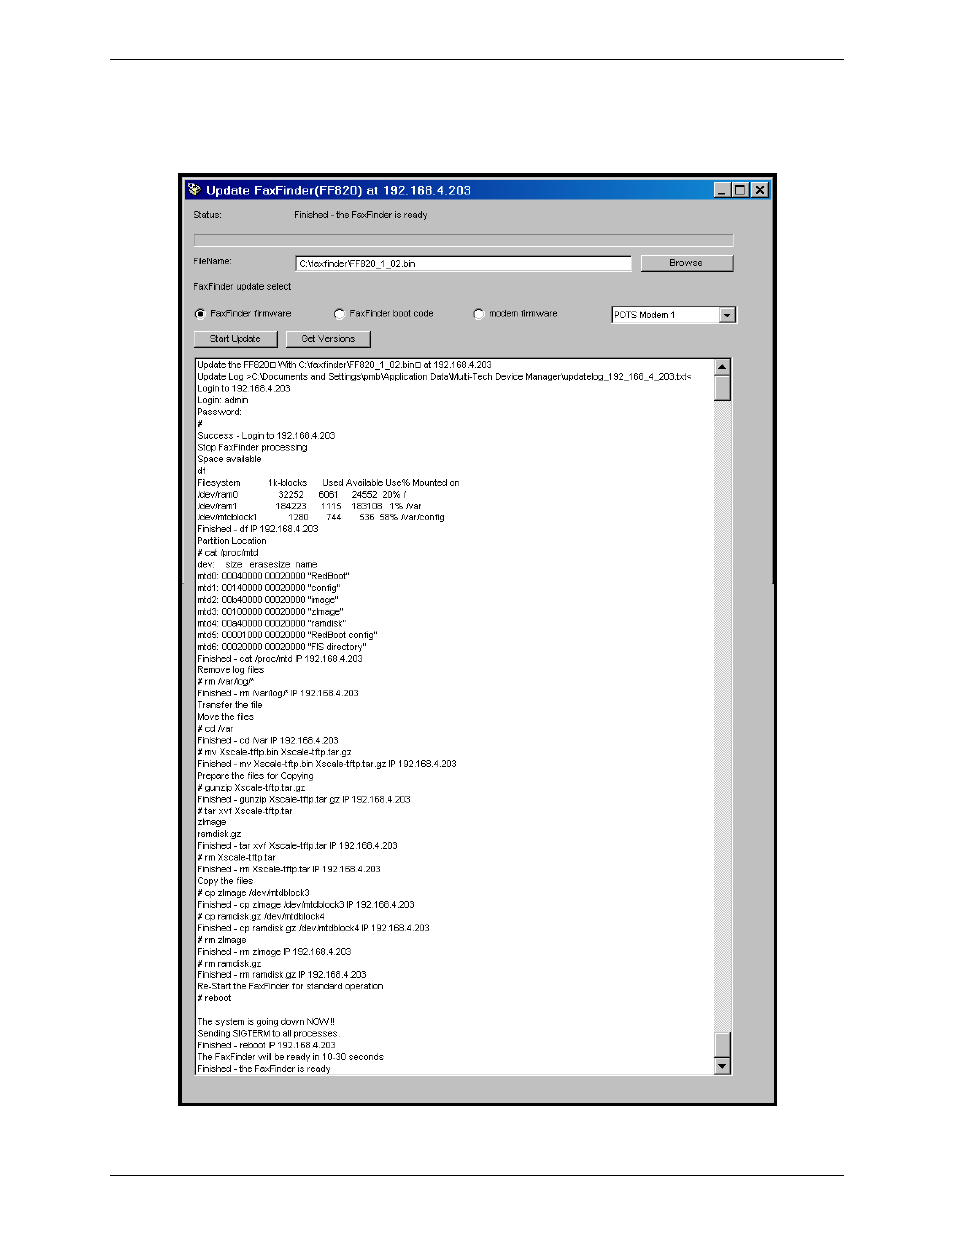Click the last 'Finished - the FaxFinder is ready' log line
The image size is (954, 1235).
click(x=264, y=1069)
